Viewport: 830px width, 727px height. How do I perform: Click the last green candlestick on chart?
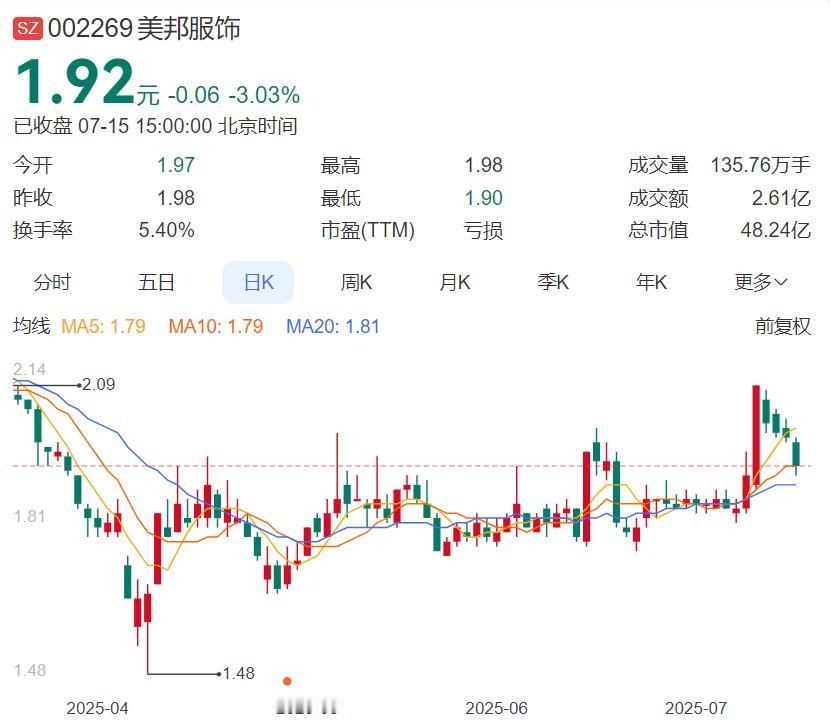(x=796, y=454)
